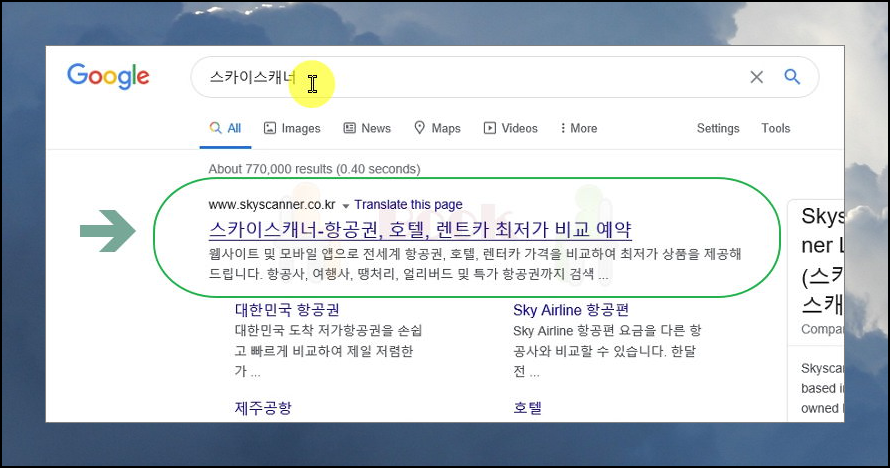Click the blue magnifier search icon
This screenshot has height=468, width=890.
(792, 77)
